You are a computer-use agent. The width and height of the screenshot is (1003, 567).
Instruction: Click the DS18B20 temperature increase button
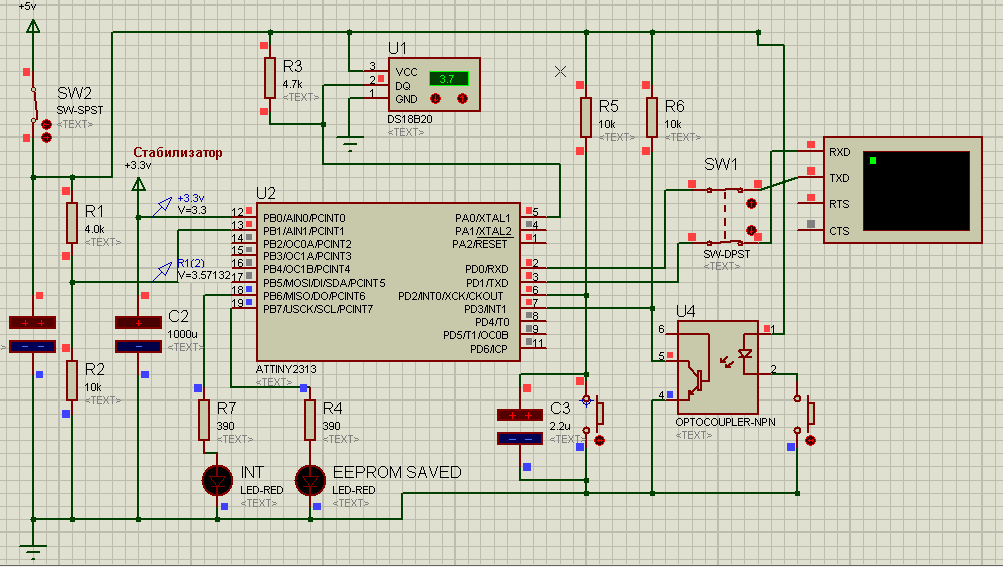tap(462, 99)
